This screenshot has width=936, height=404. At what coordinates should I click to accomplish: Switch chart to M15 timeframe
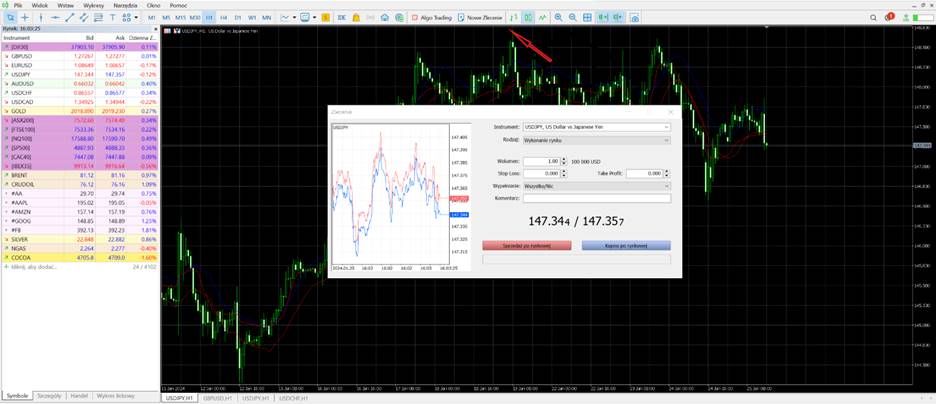(x=180, y=17)
